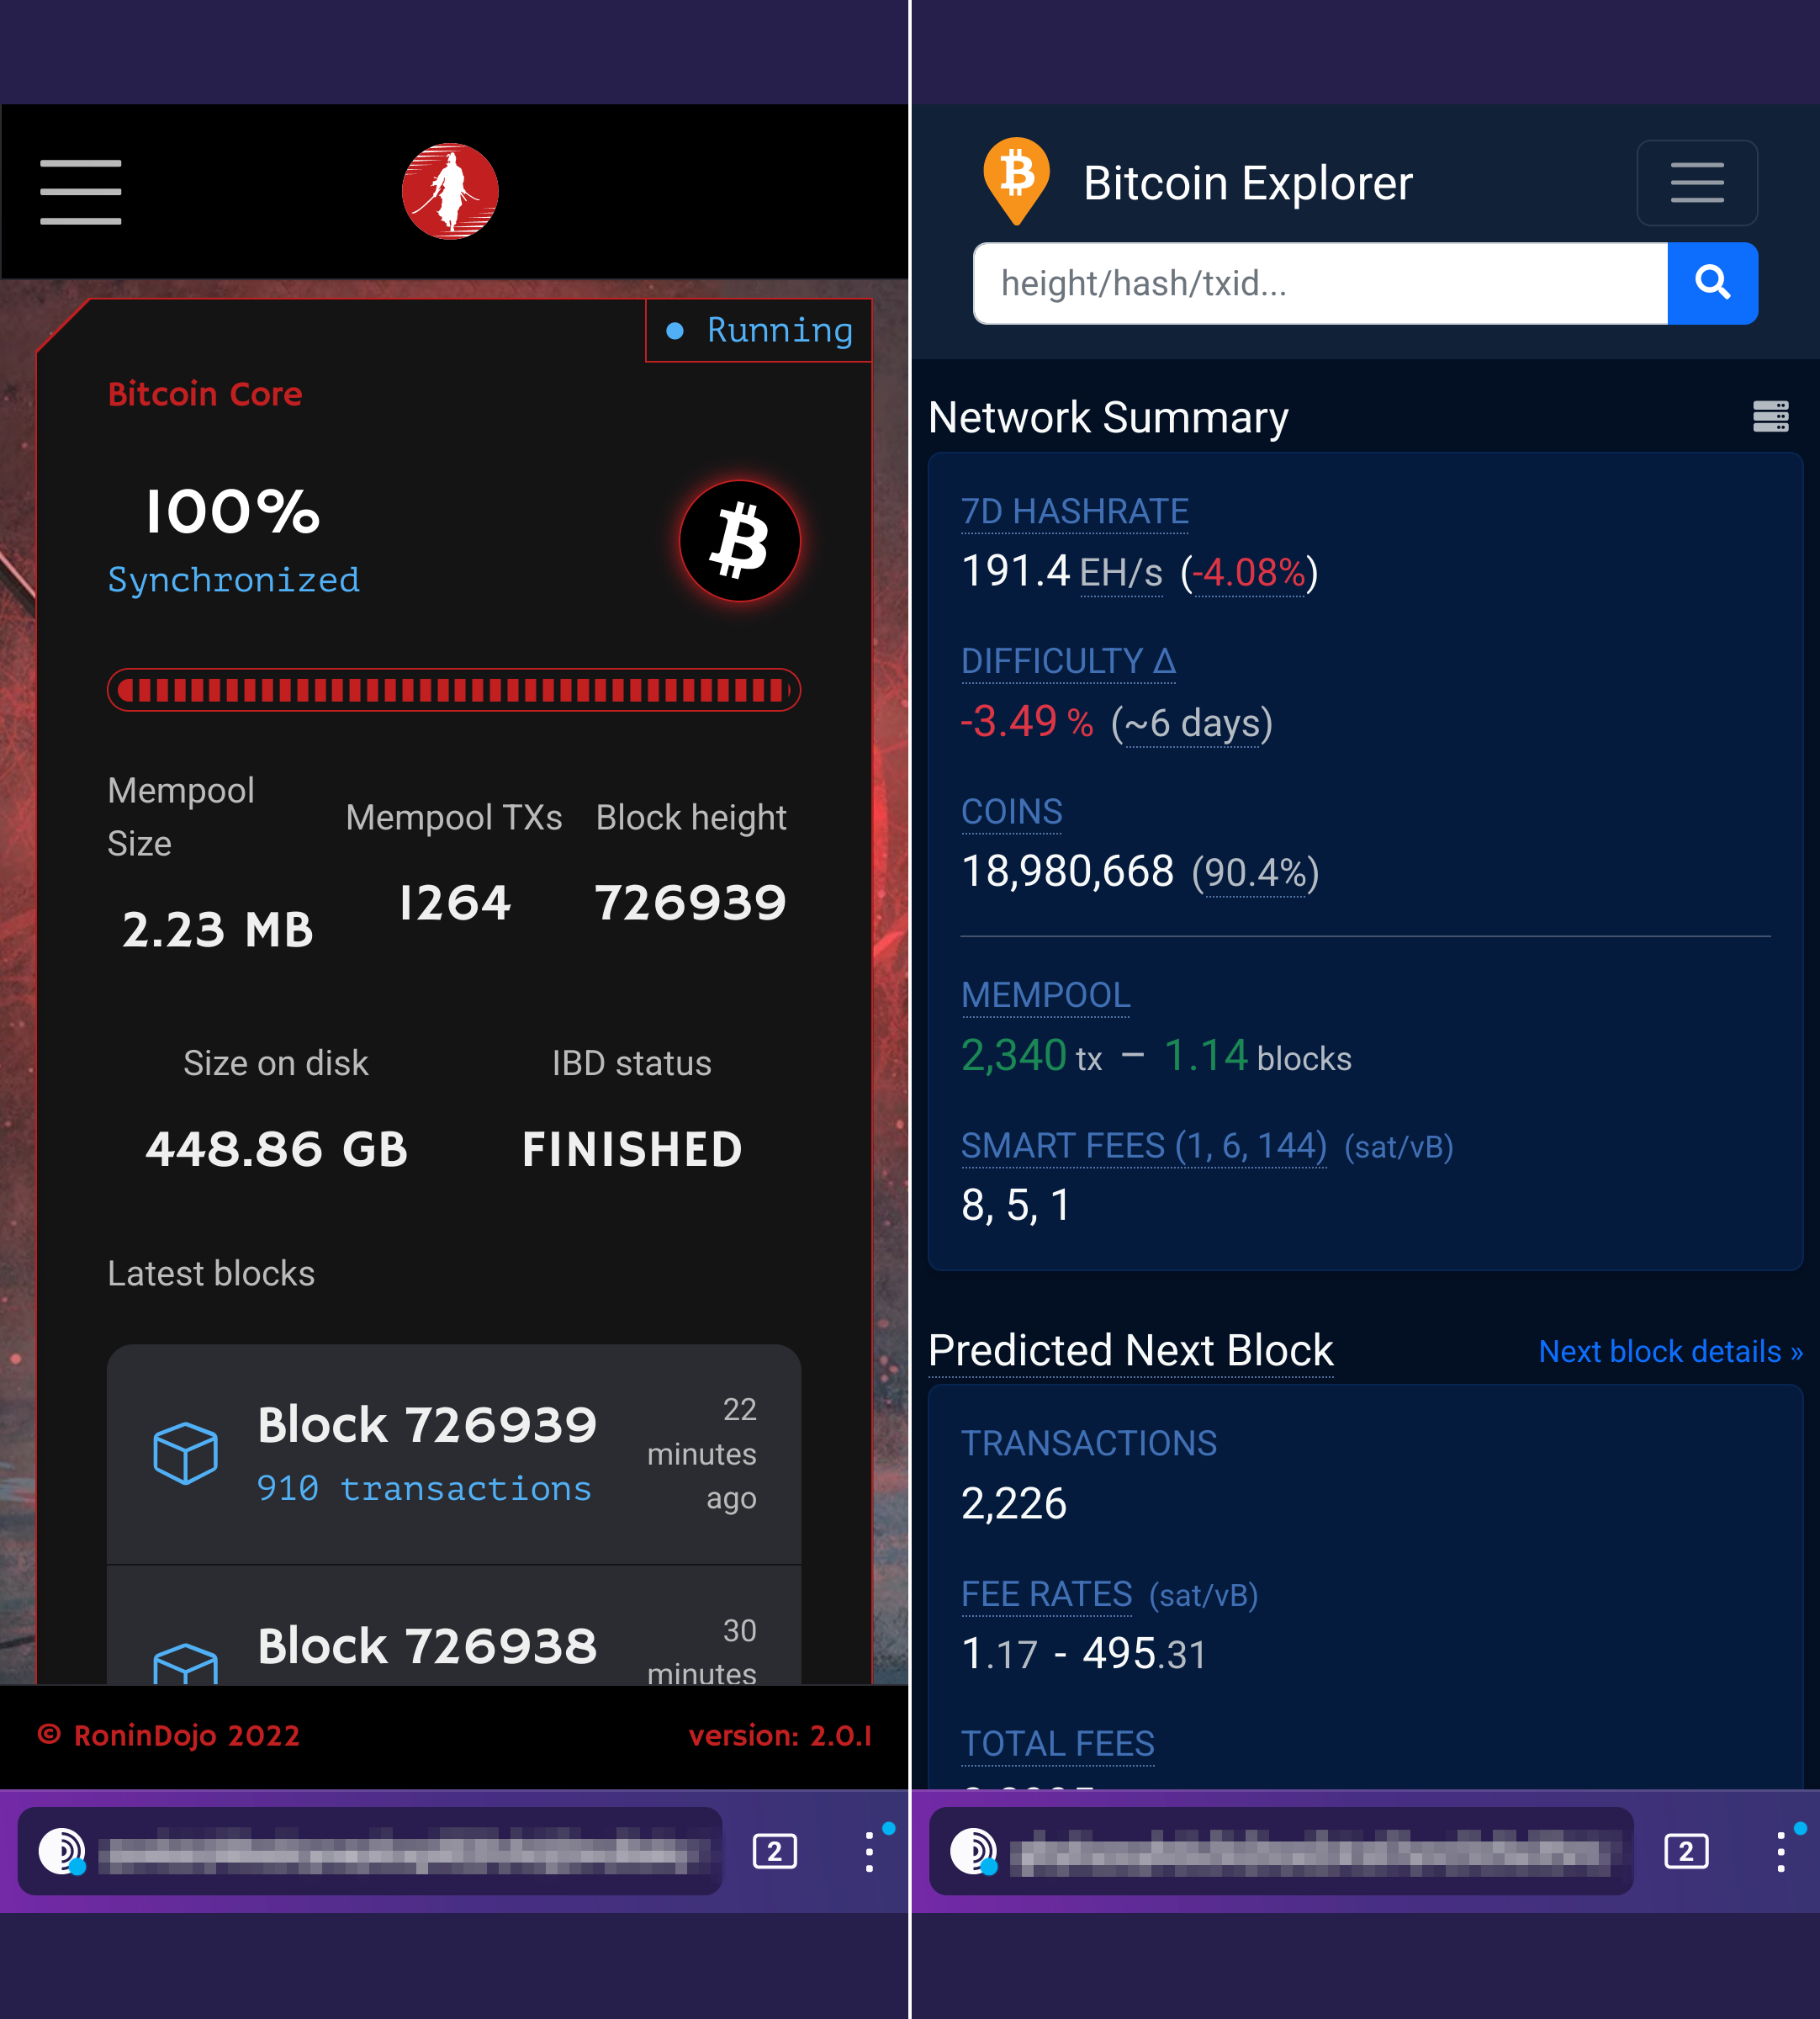Open the Bitcoin Explorer navigation menu toggle
This screenshot has height=2019, width=1820.
click(x=1697, y=183)
